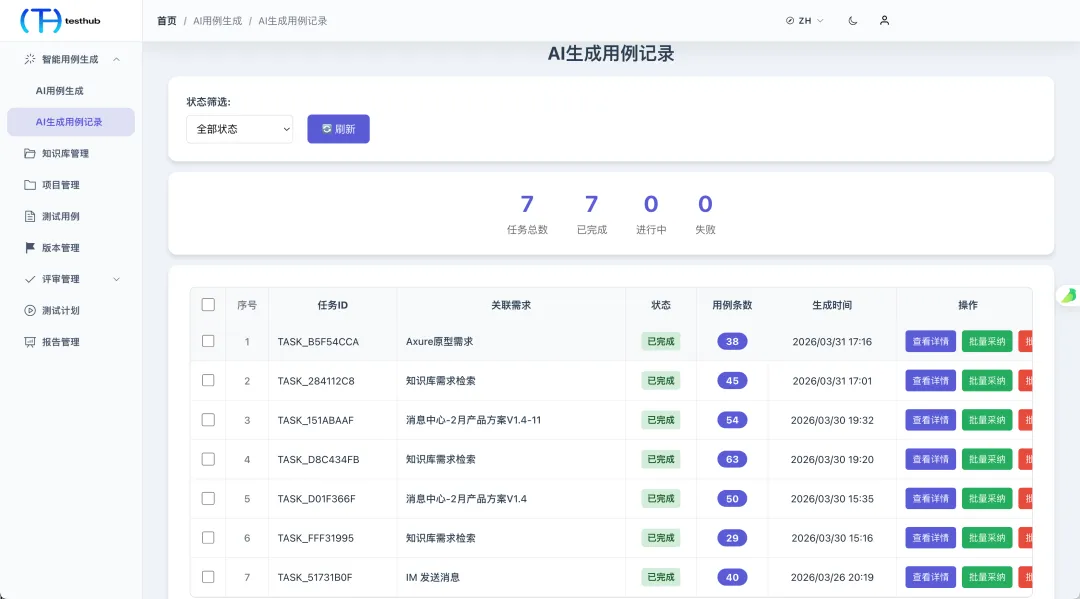Click the 测试用例 document icon
Screen dimensions: 1080x599
coord(30,216)
